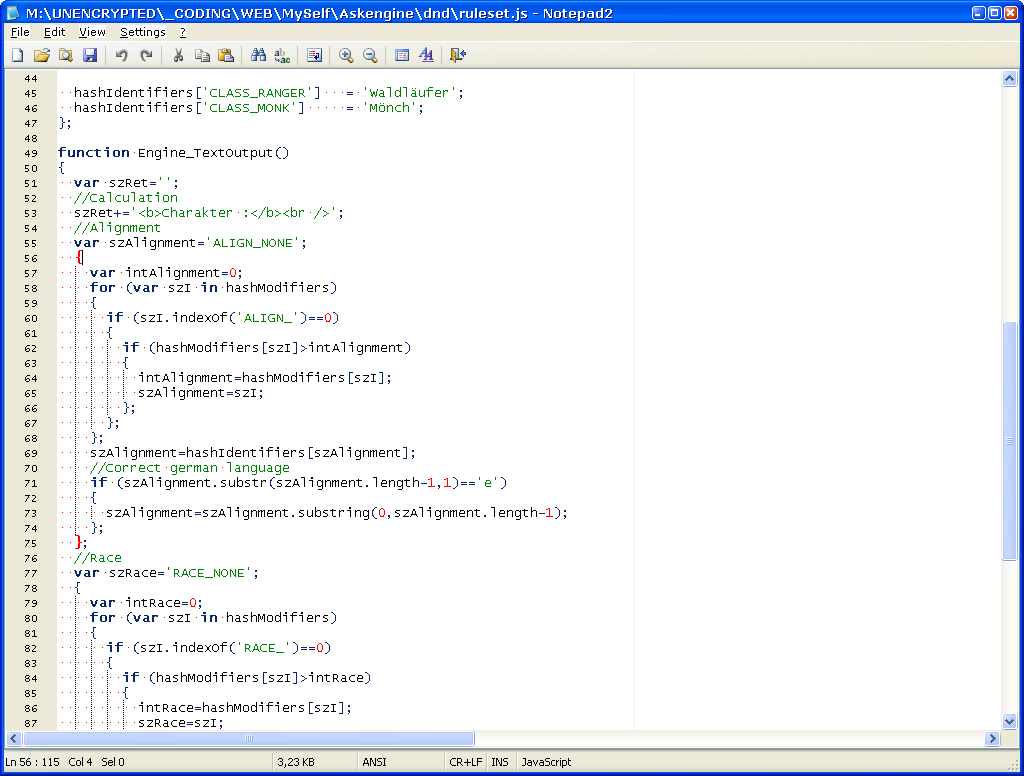Click line number 71 in the margin
The image size is (1024, 776).
click(x=31, y=483)
